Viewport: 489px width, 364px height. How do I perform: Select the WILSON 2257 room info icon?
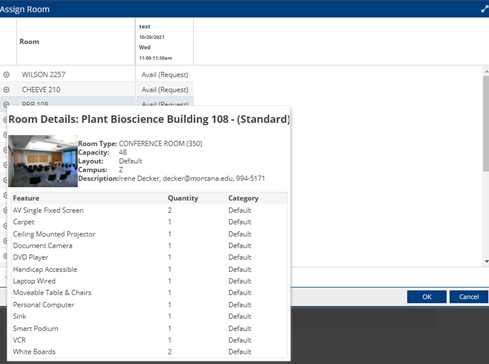pyautogui.click(x=6, y=75)
